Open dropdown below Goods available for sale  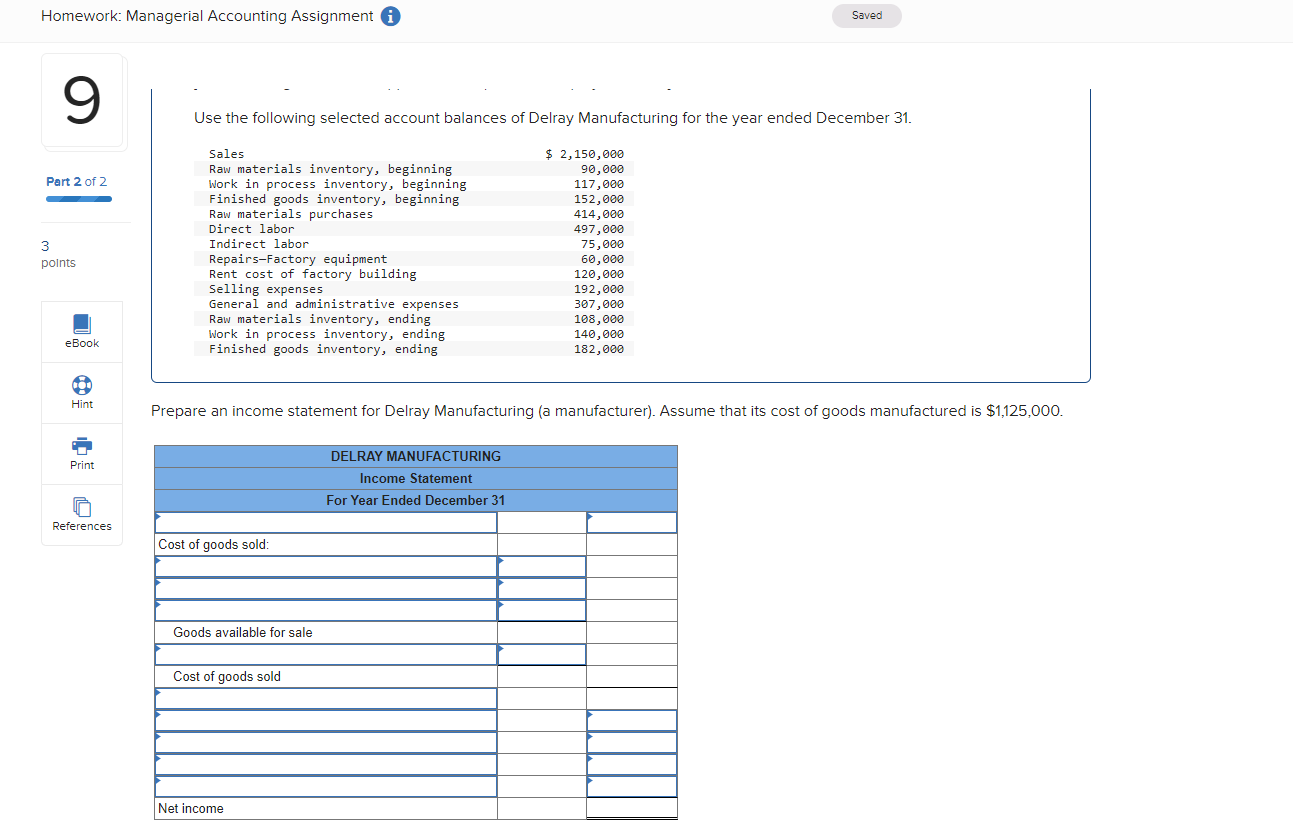[326, 654]
